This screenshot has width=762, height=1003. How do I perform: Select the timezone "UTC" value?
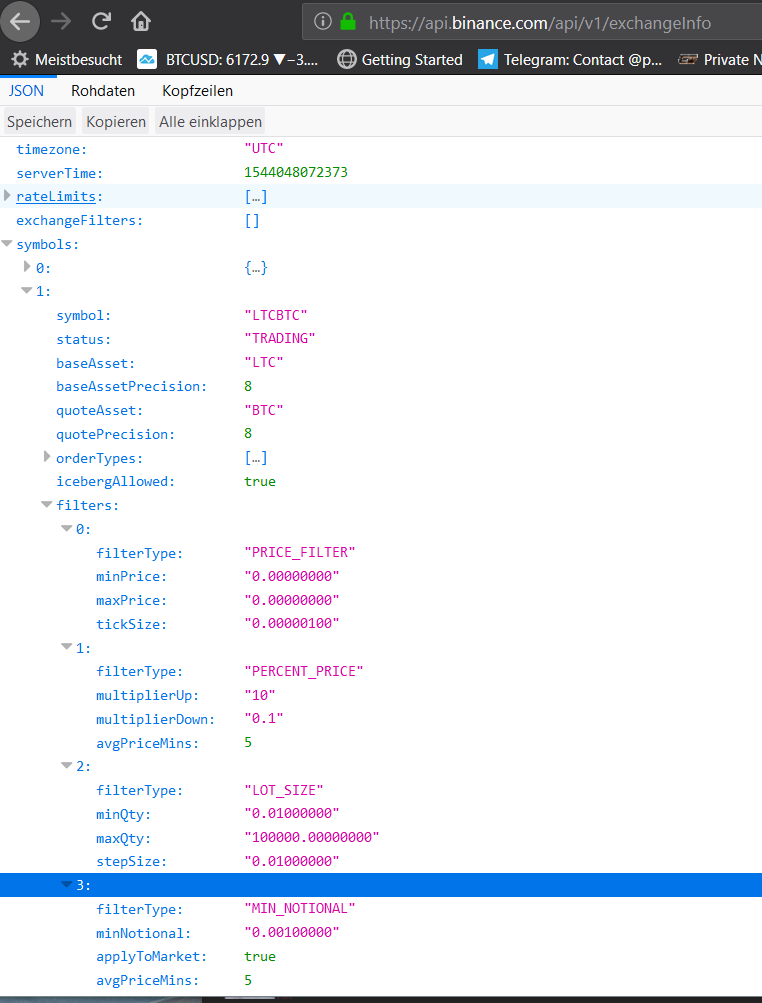(264, 149)
